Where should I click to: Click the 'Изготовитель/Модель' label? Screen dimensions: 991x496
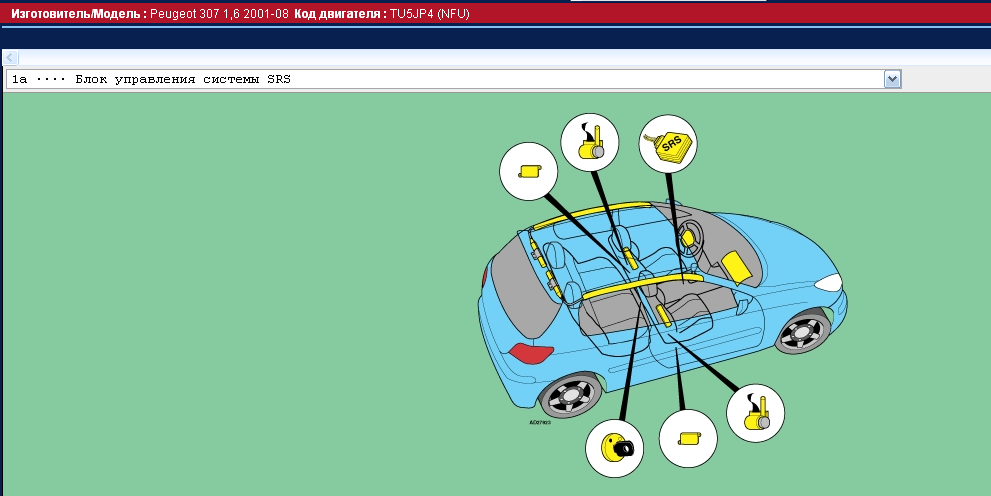click(78, 13)
